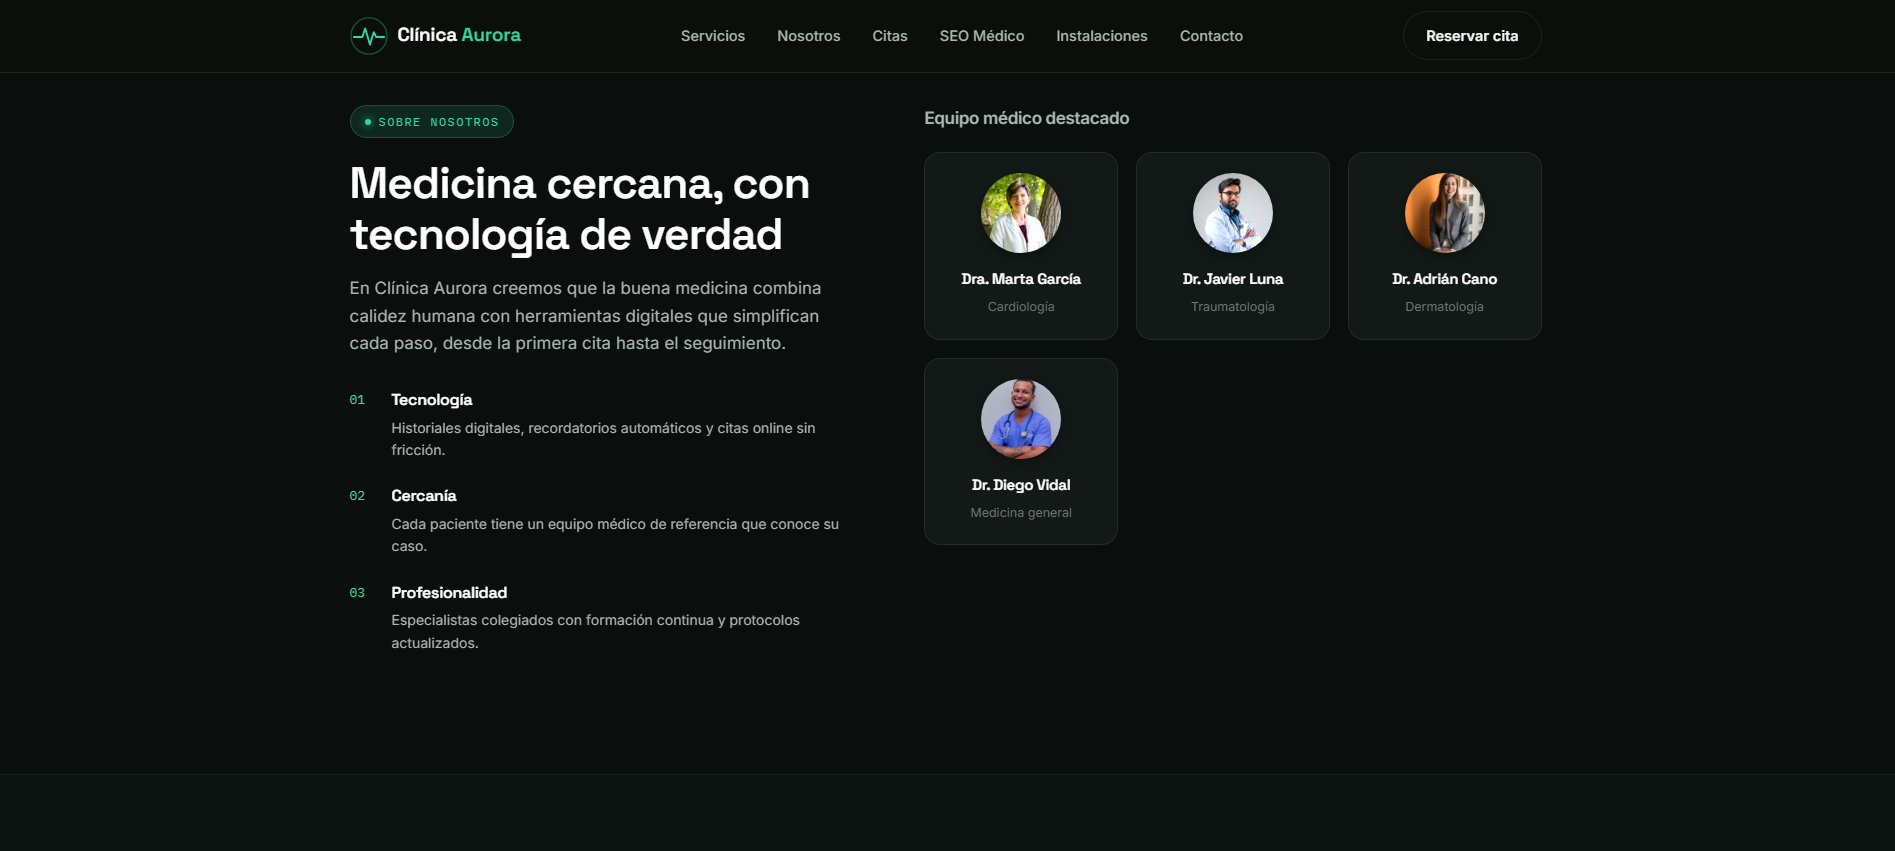The width and height of the screenshot is (1895, 851).
Task: Click the 01 number marker
Action: [x=357, y=400]
